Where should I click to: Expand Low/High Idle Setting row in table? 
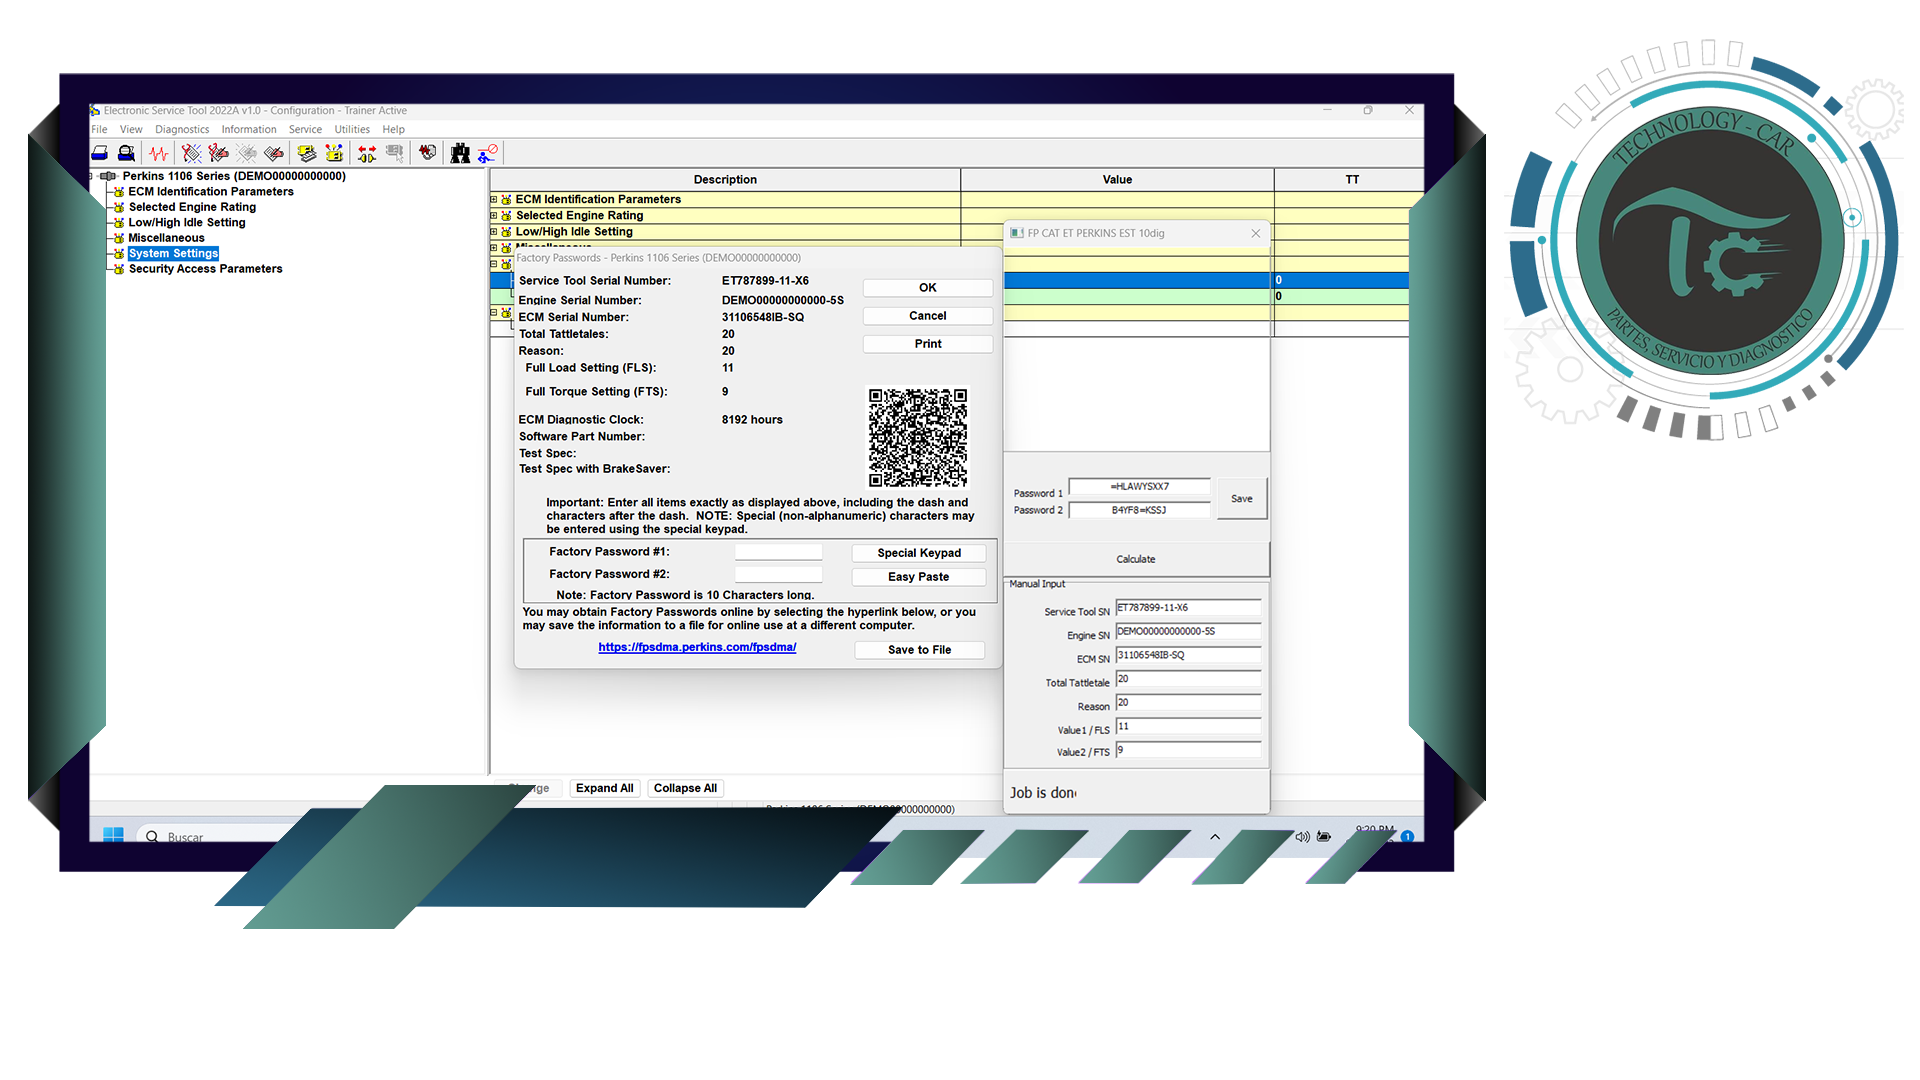(493, 232)
